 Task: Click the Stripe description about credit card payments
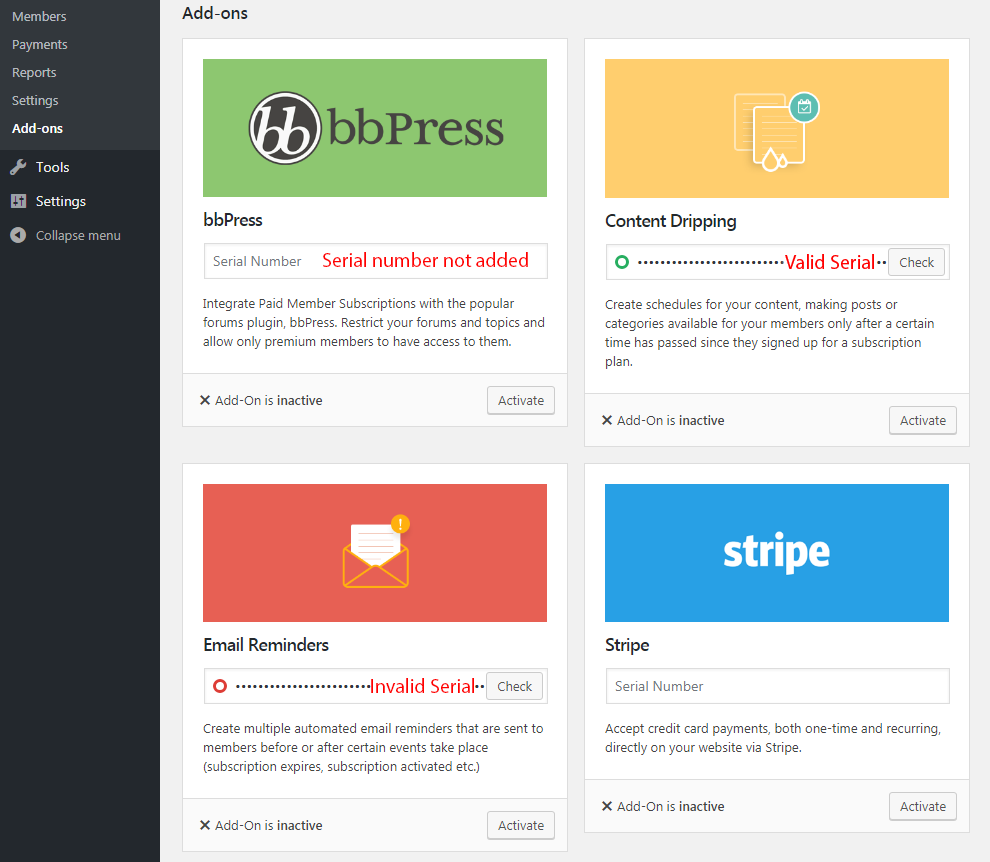click(773, 738)
